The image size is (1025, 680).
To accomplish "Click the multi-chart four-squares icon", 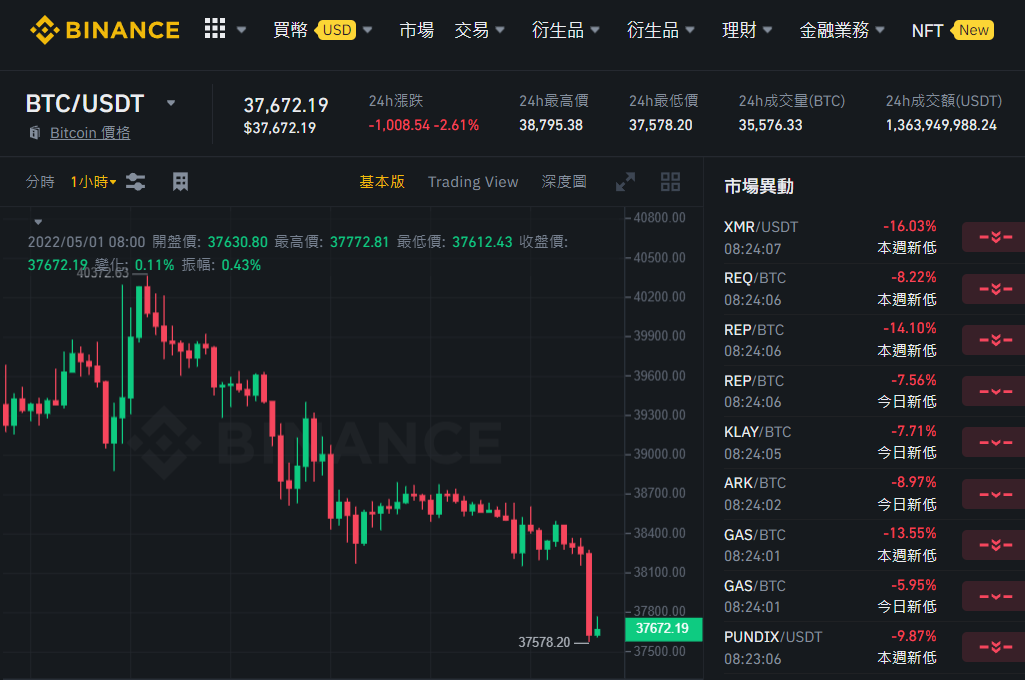I will pos(670,182).
